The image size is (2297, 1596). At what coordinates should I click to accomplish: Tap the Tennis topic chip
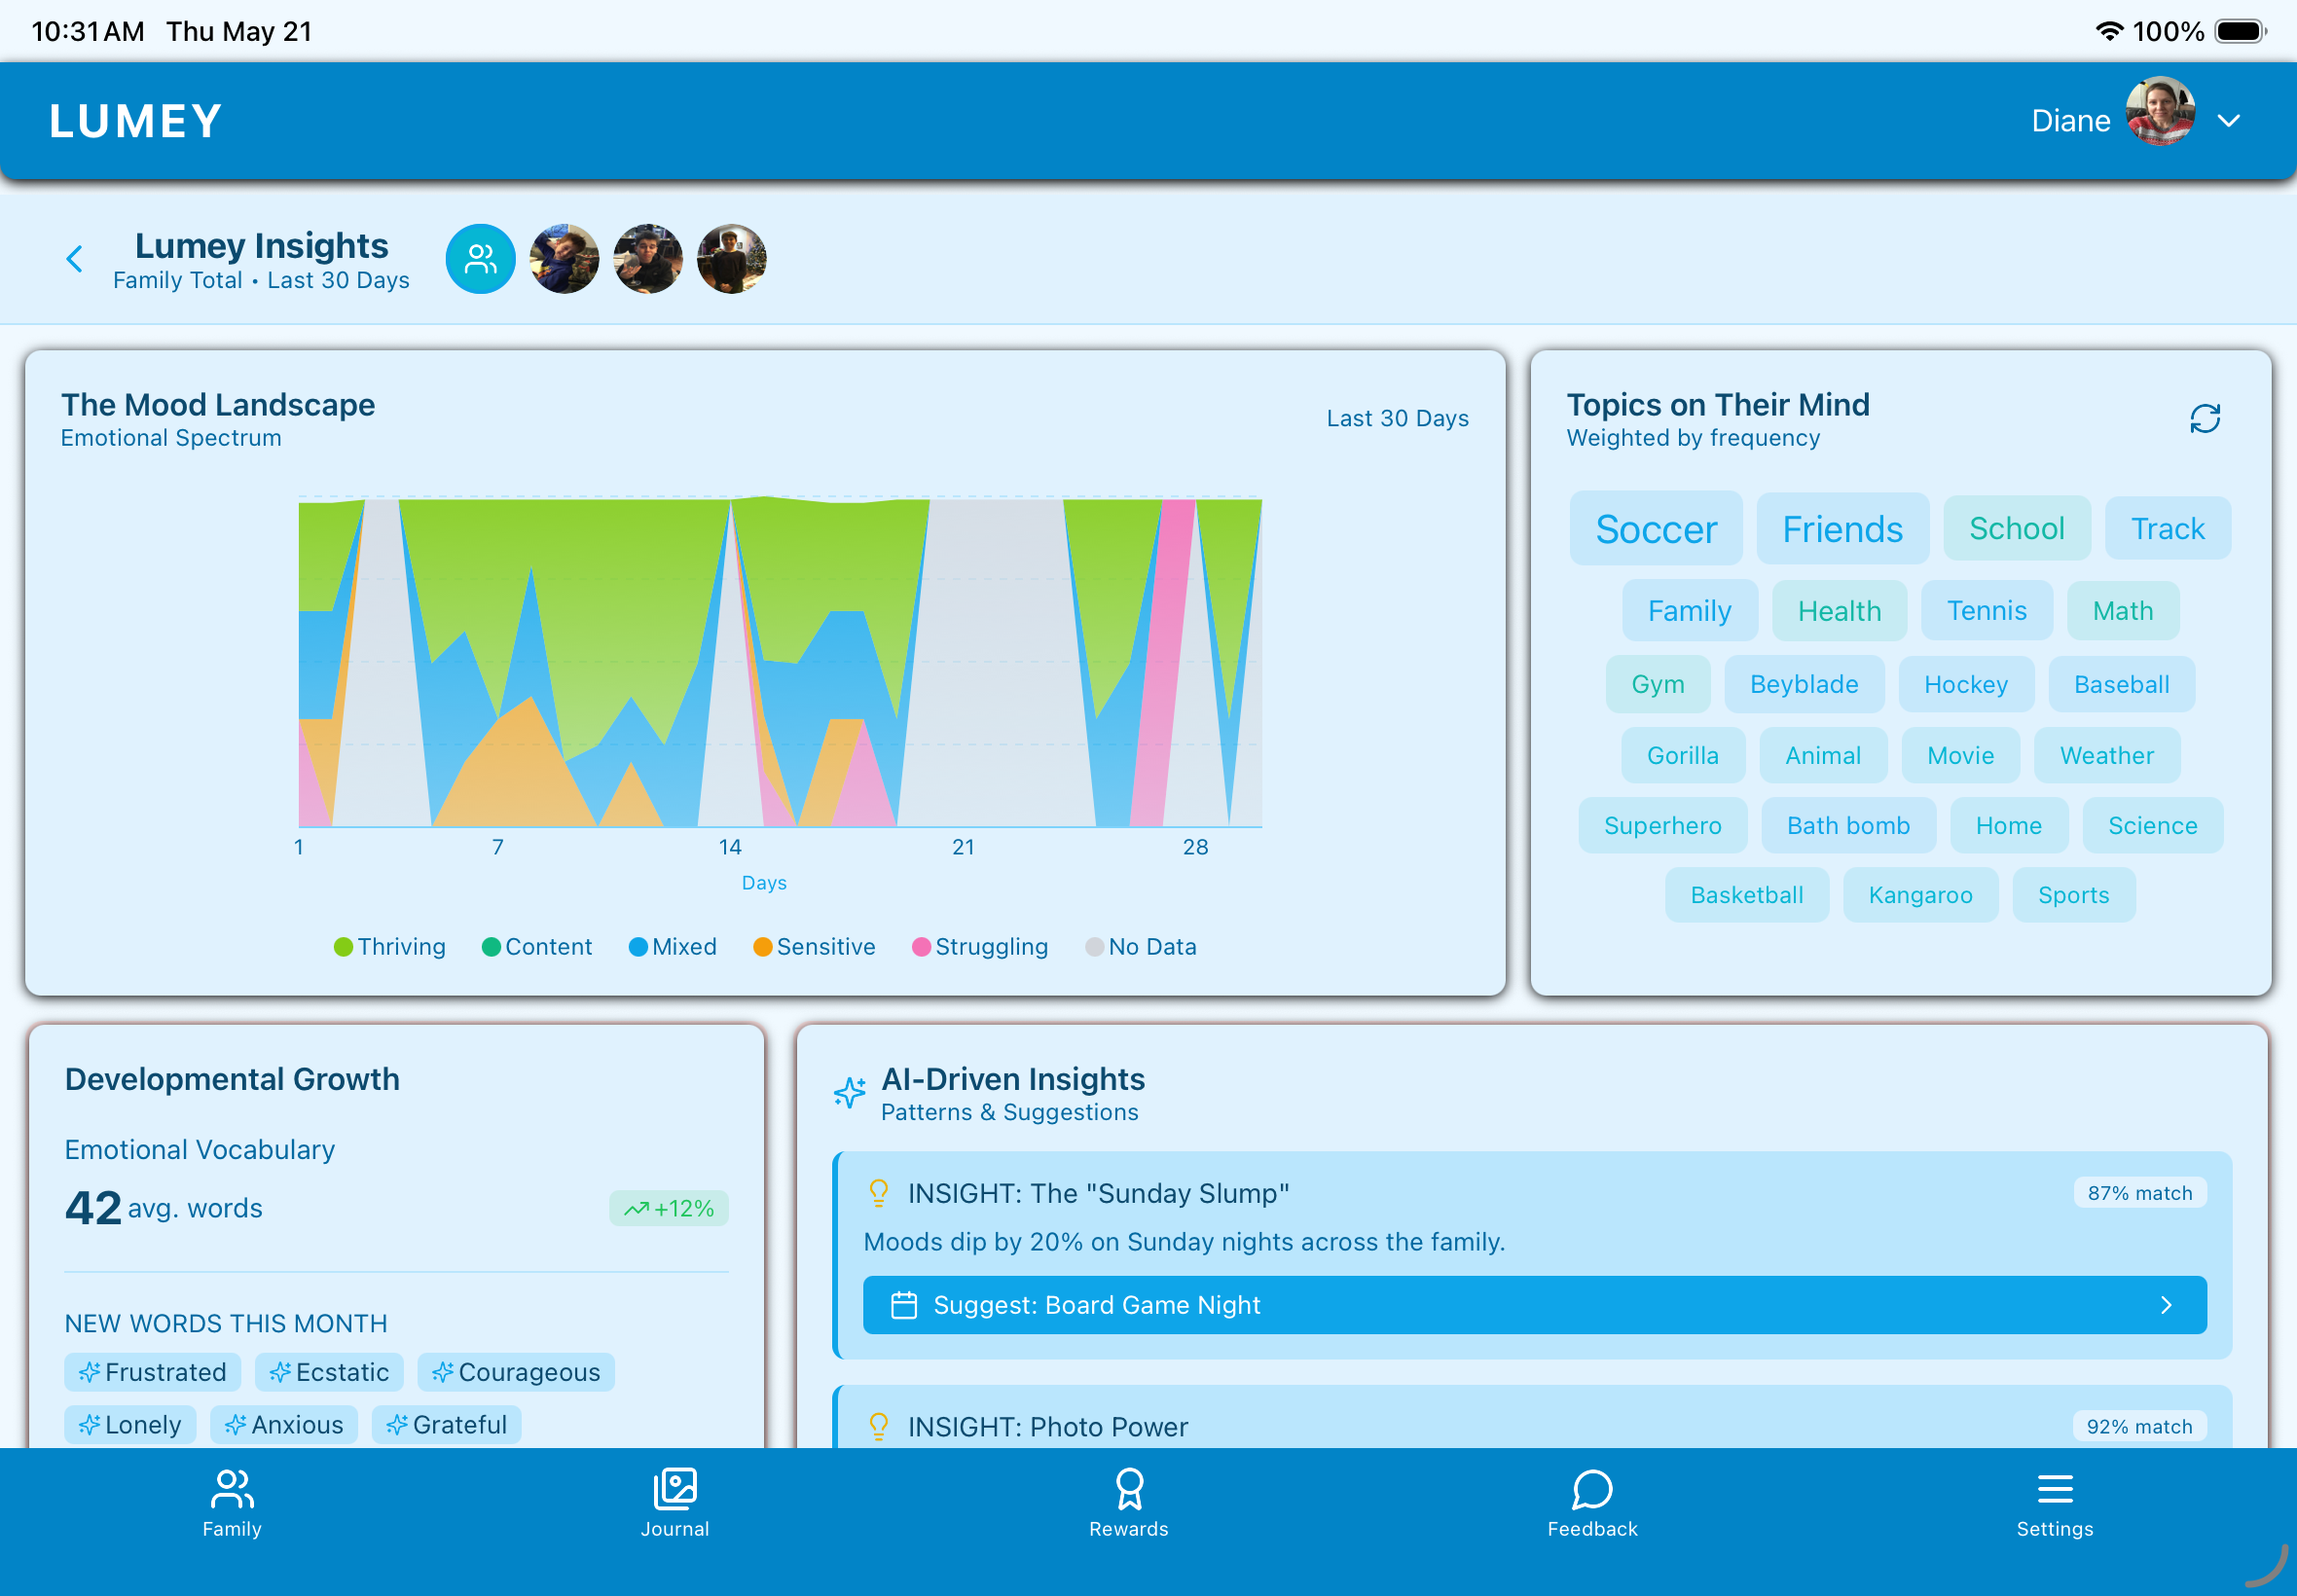coord(1986,610)
